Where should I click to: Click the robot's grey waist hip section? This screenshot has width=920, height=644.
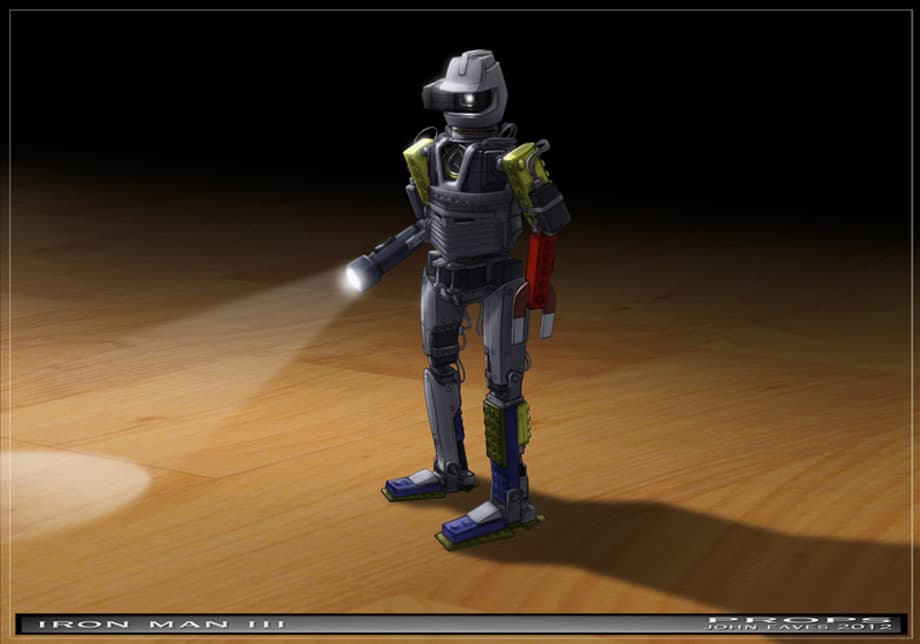tap(475, 275)
